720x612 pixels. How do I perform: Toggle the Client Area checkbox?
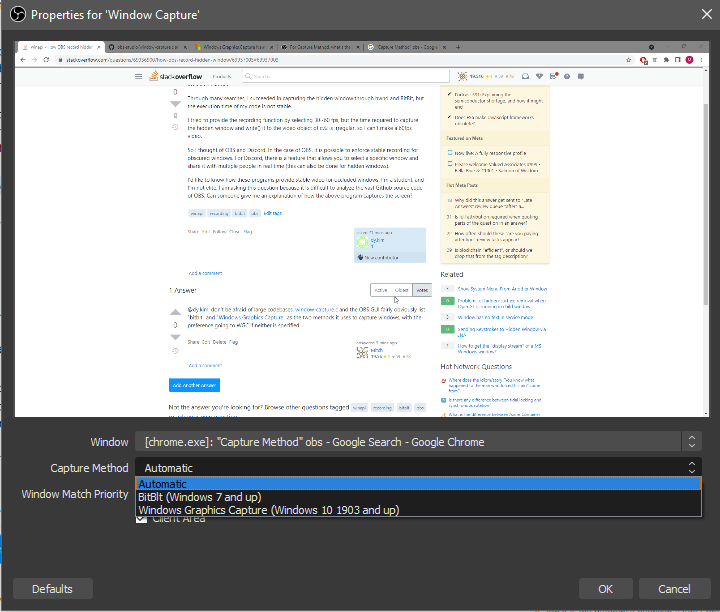click(141, 519)
